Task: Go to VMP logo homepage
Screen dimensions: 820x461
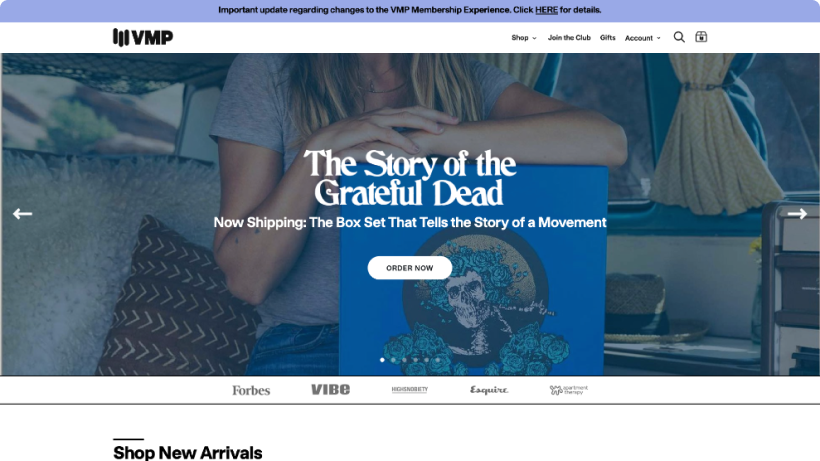Action: (x=143, y=38)
